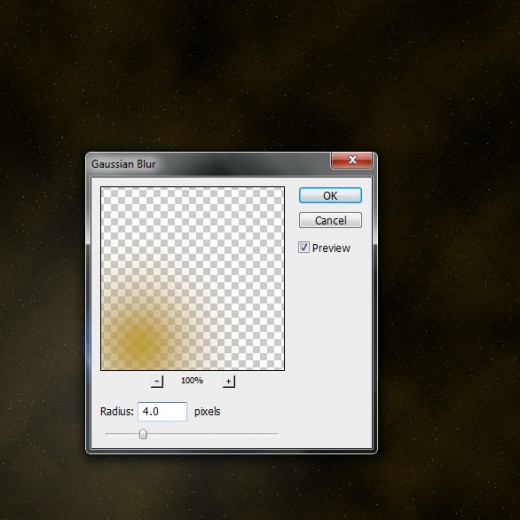Image resolution: width=520 pixels, height=520 pixels.
Task: Confirm the blur with the OK button
Action: point(330,195)
